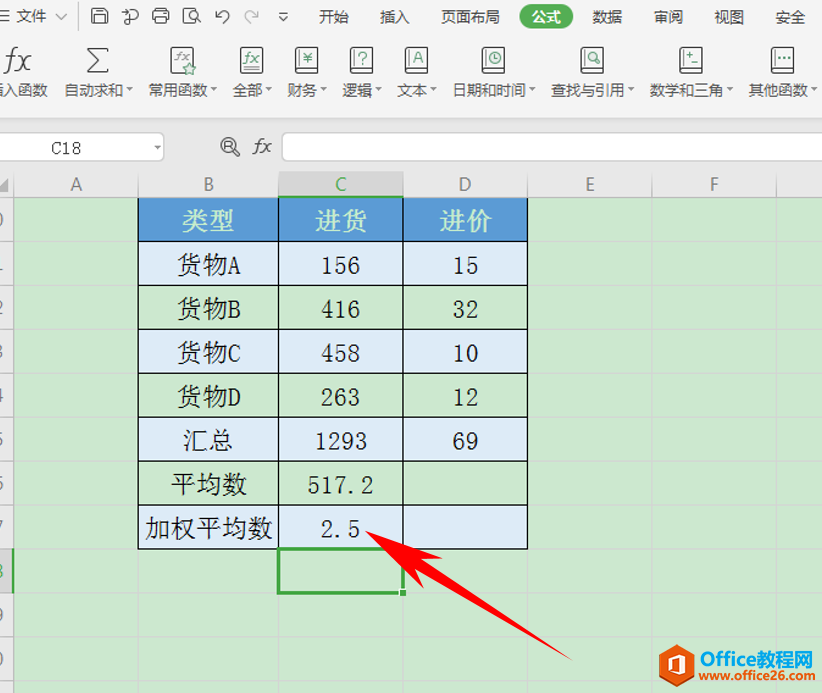Expand the 财务 dropdown arrow

(x=323, y=90)
